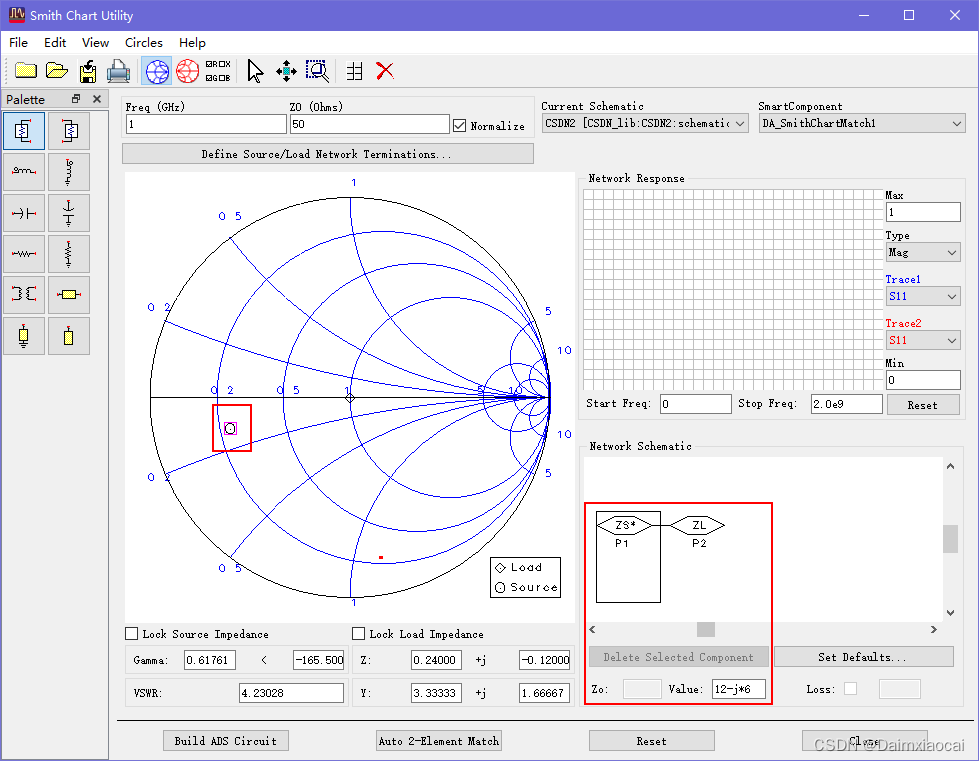
Task: Open the View menu
Action: click(96, 42)
